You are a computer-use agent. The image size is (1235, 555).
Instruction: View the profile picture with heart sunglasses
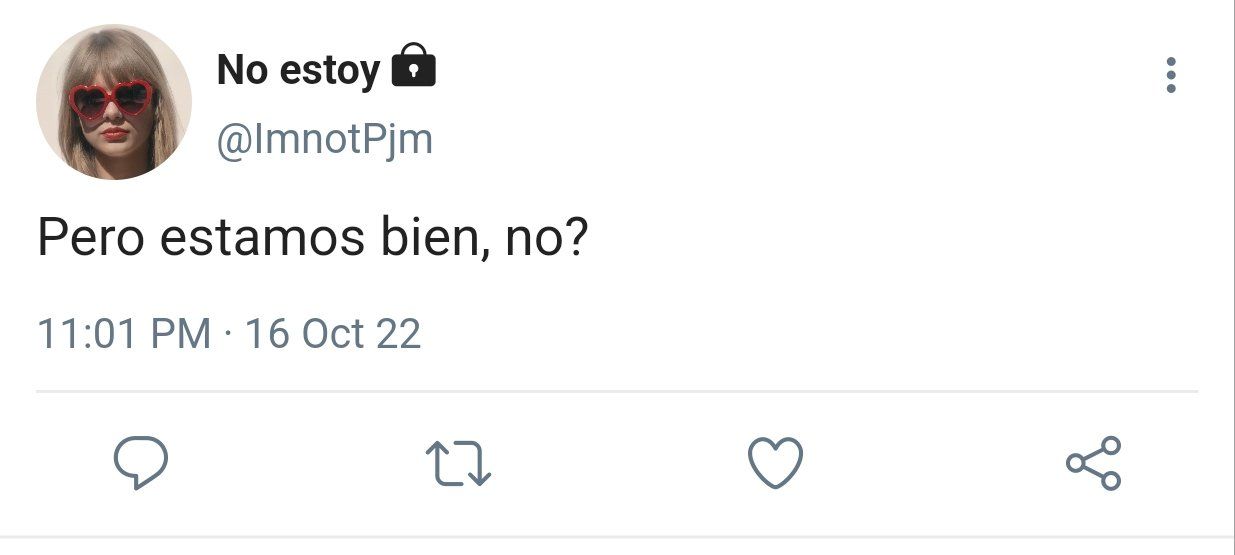(x=113, y=102)
